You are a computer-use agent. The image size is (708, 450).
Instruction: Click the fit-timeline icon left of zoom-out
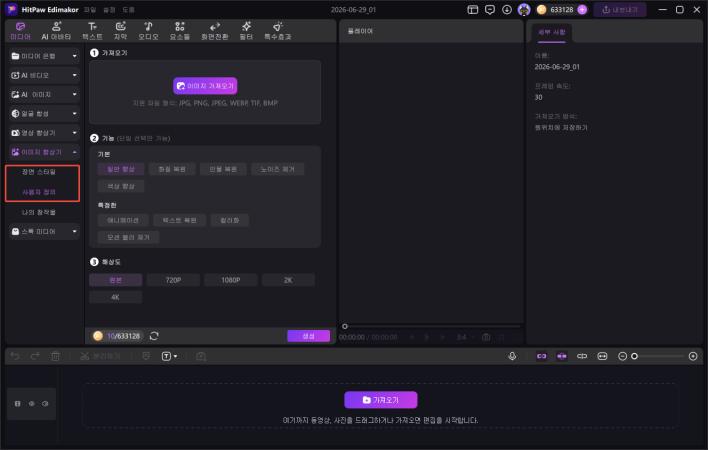click(x=602, y=356)
